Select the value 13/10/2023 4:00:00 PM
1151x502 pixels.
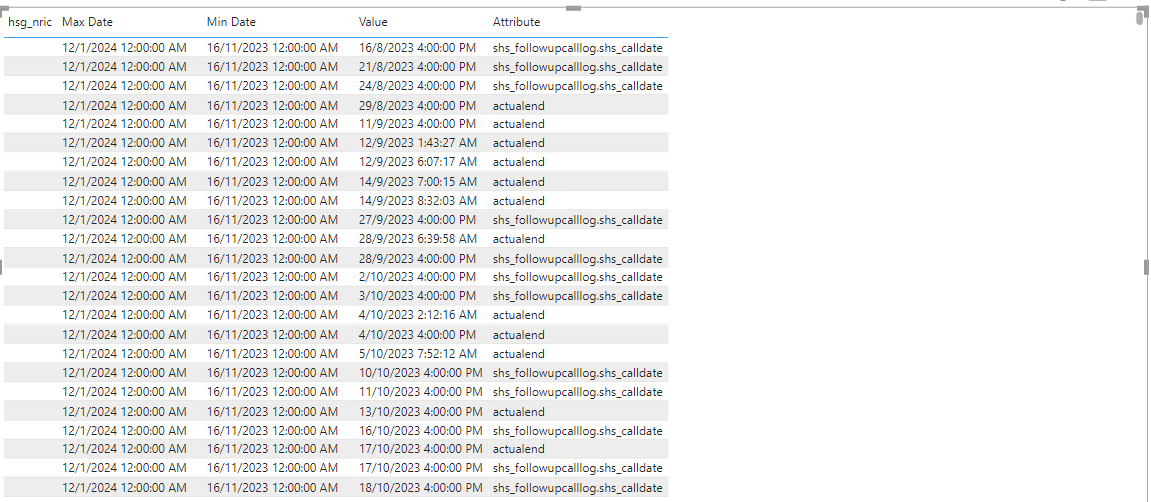[x=421, y=412]
